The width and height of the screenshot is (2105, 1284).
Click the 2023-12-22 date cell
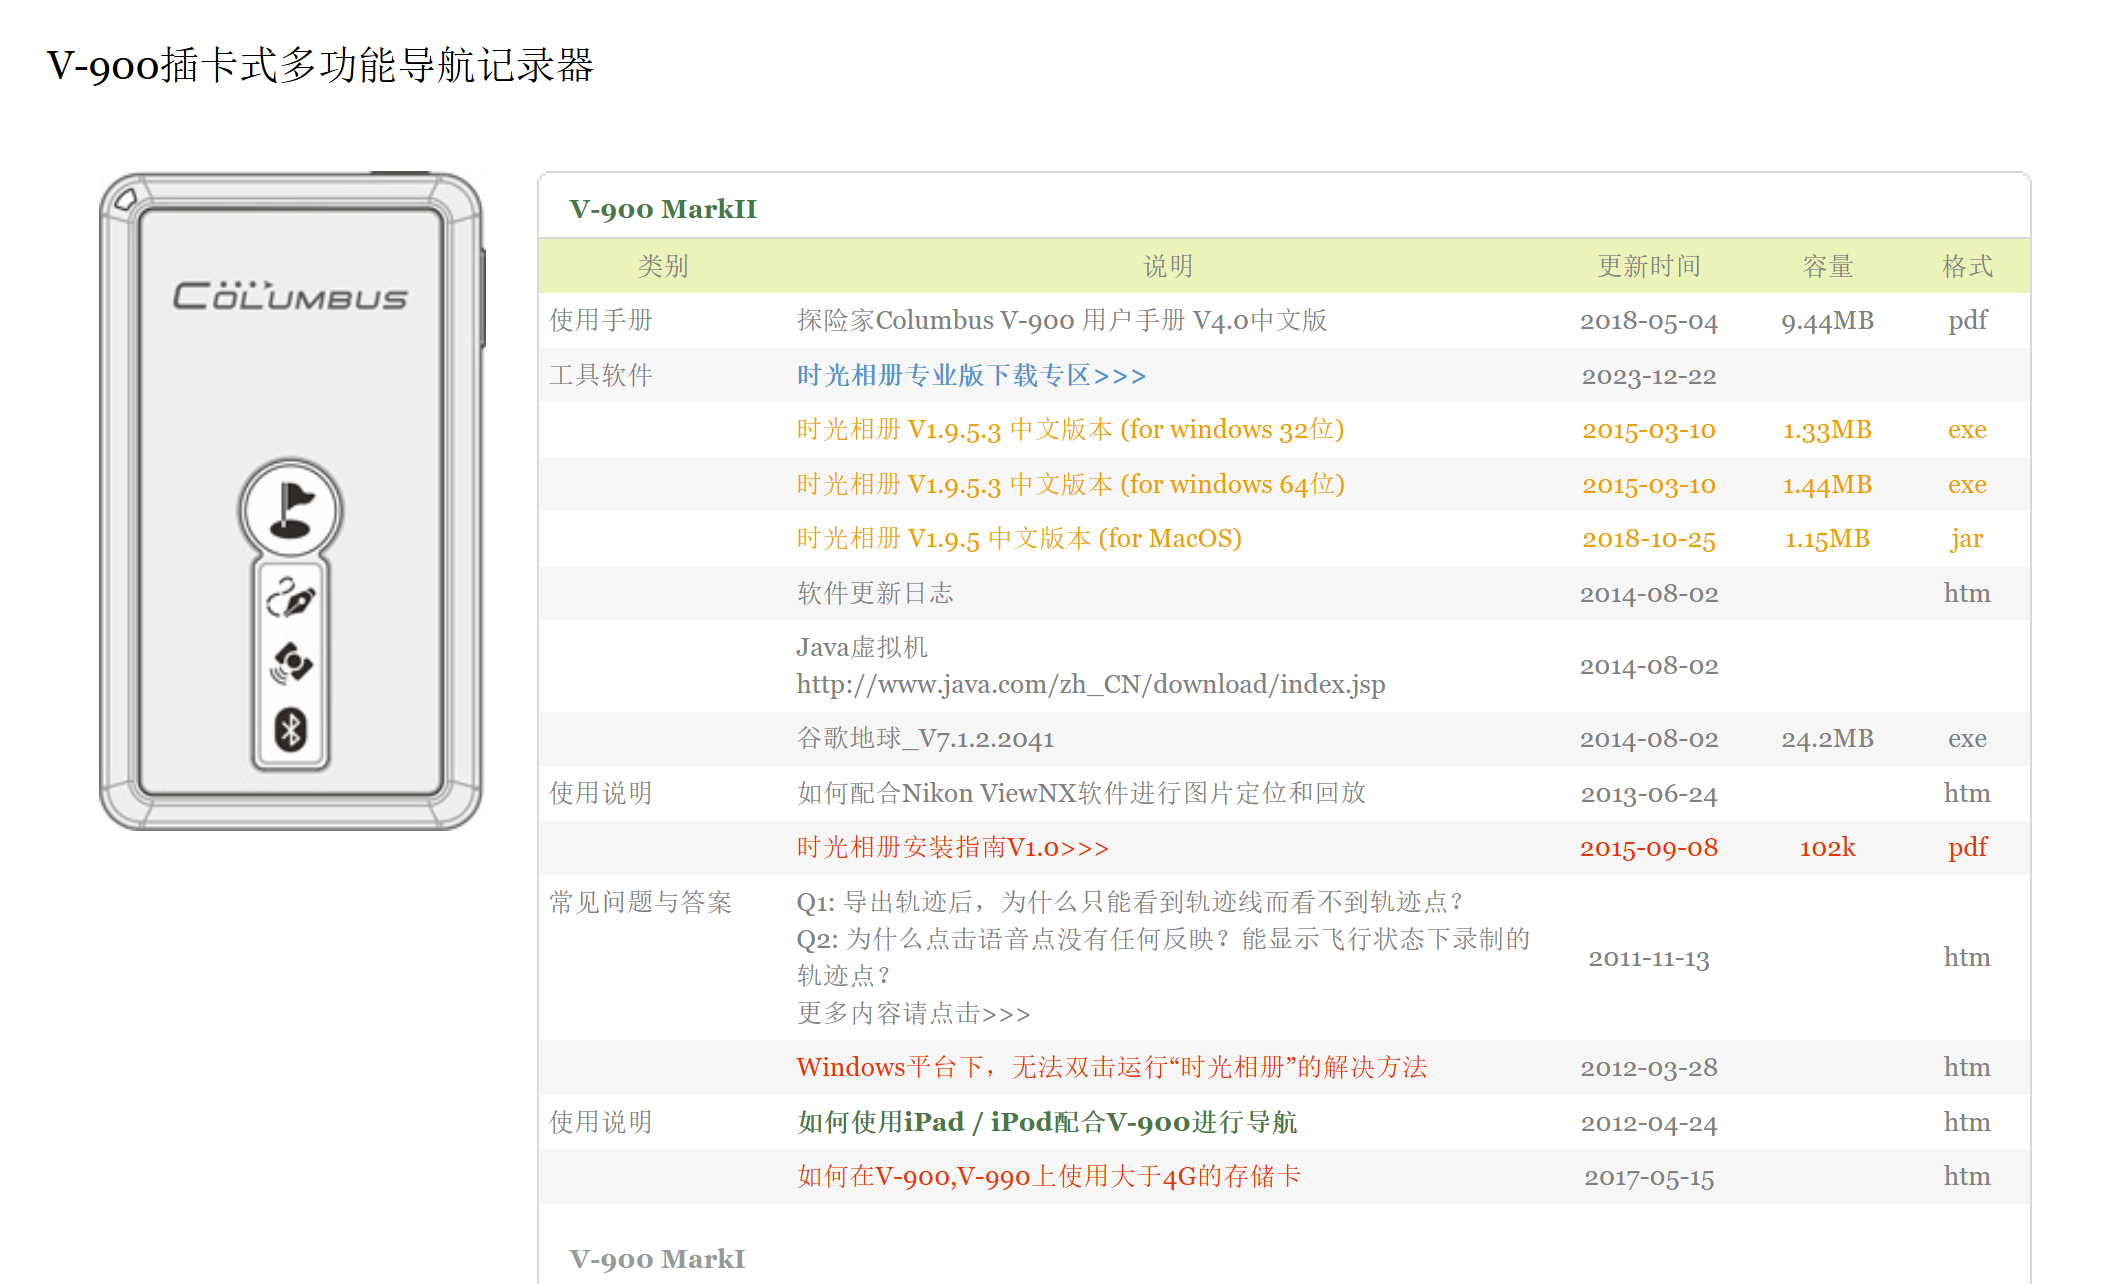coord(1649,376)
